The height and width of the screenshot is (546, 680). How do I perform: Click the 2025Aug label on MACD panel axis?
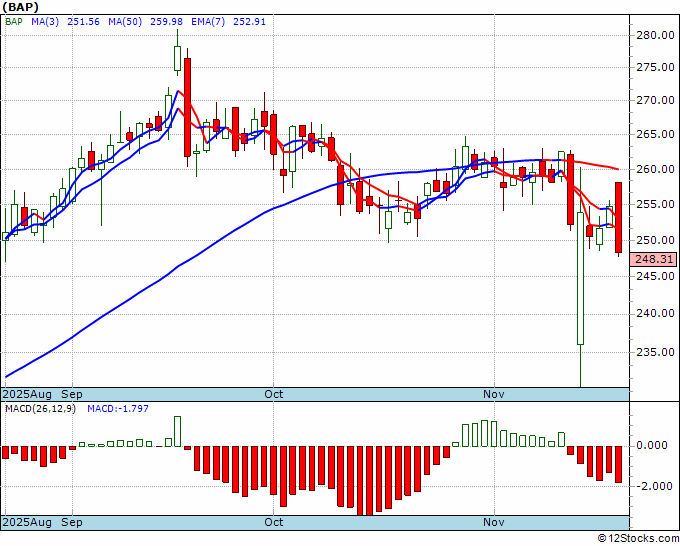[27, 523]
